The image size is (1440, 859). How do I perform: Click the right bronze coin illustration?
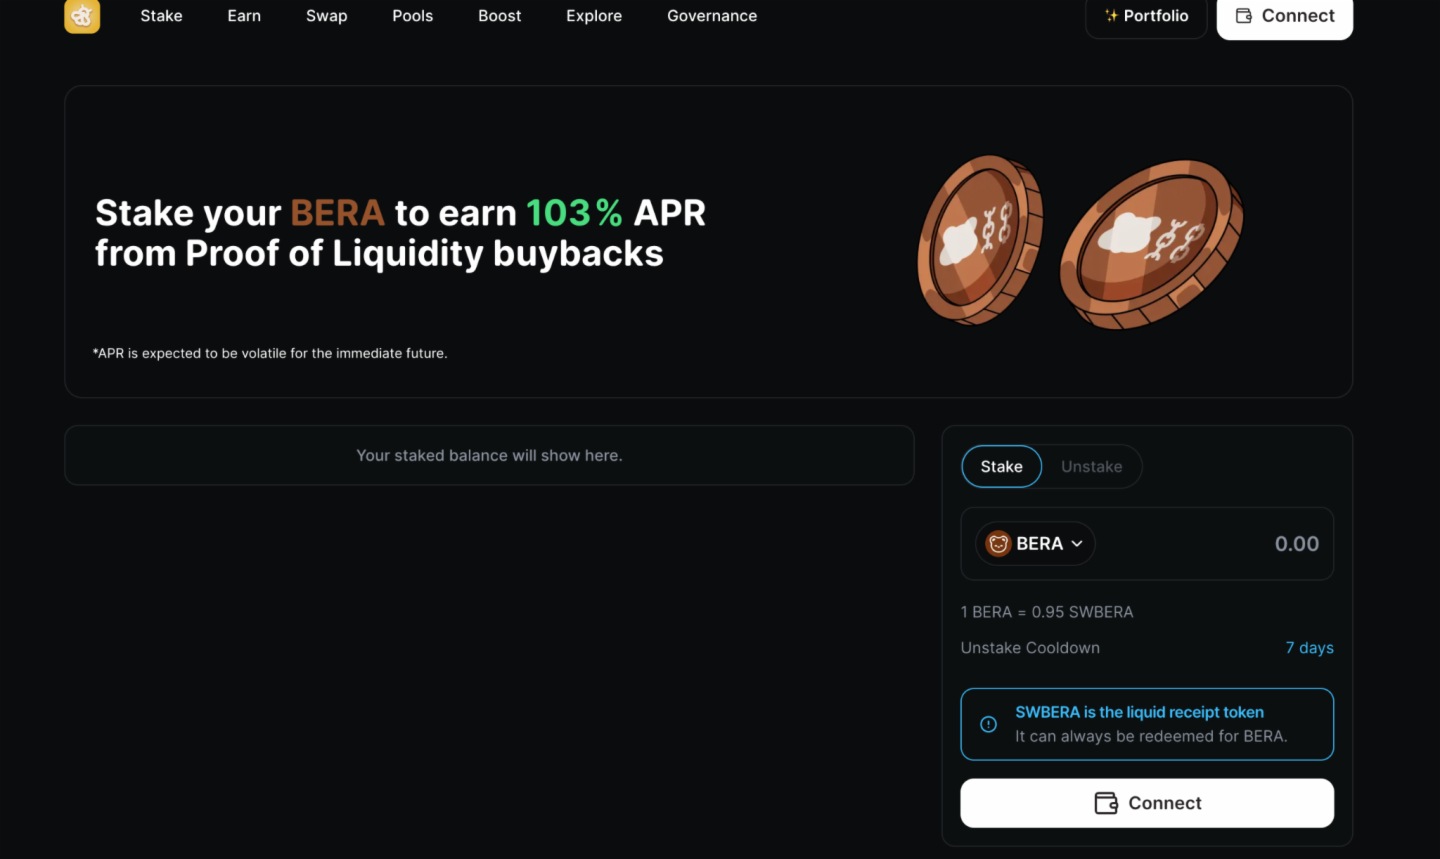(1151, 243)
